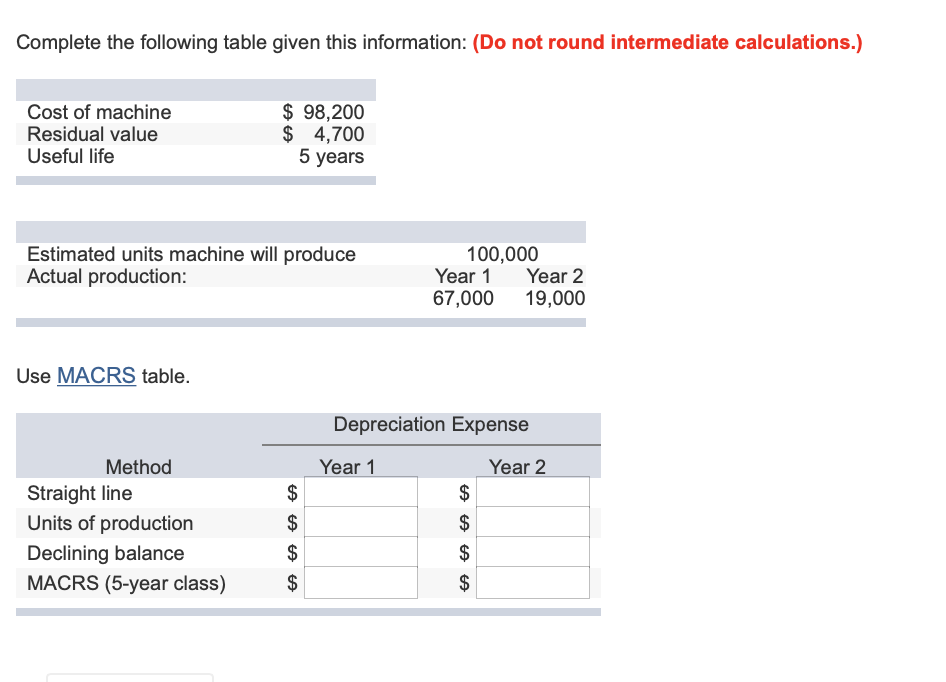Click the Useful life cell showing 5 years
This screenshot has width=946, height=682.
(x=331, y=156)
